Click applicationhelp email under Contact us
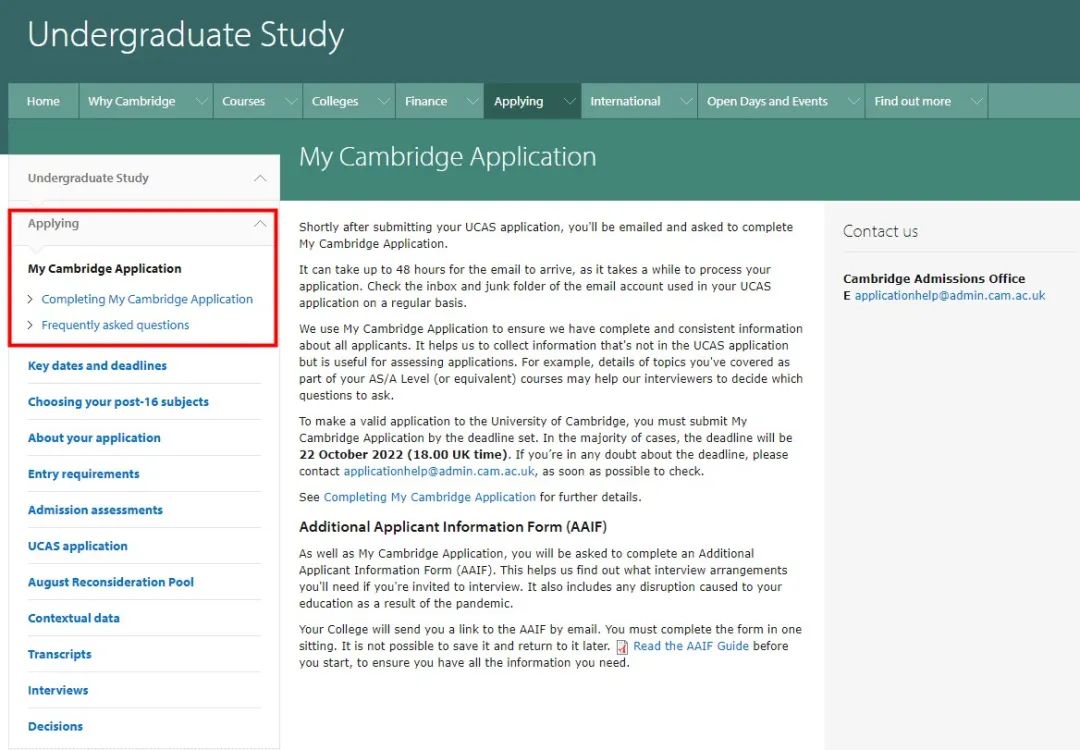The width and height of the screenshot is (1080, 750). (x=949, y=296)
